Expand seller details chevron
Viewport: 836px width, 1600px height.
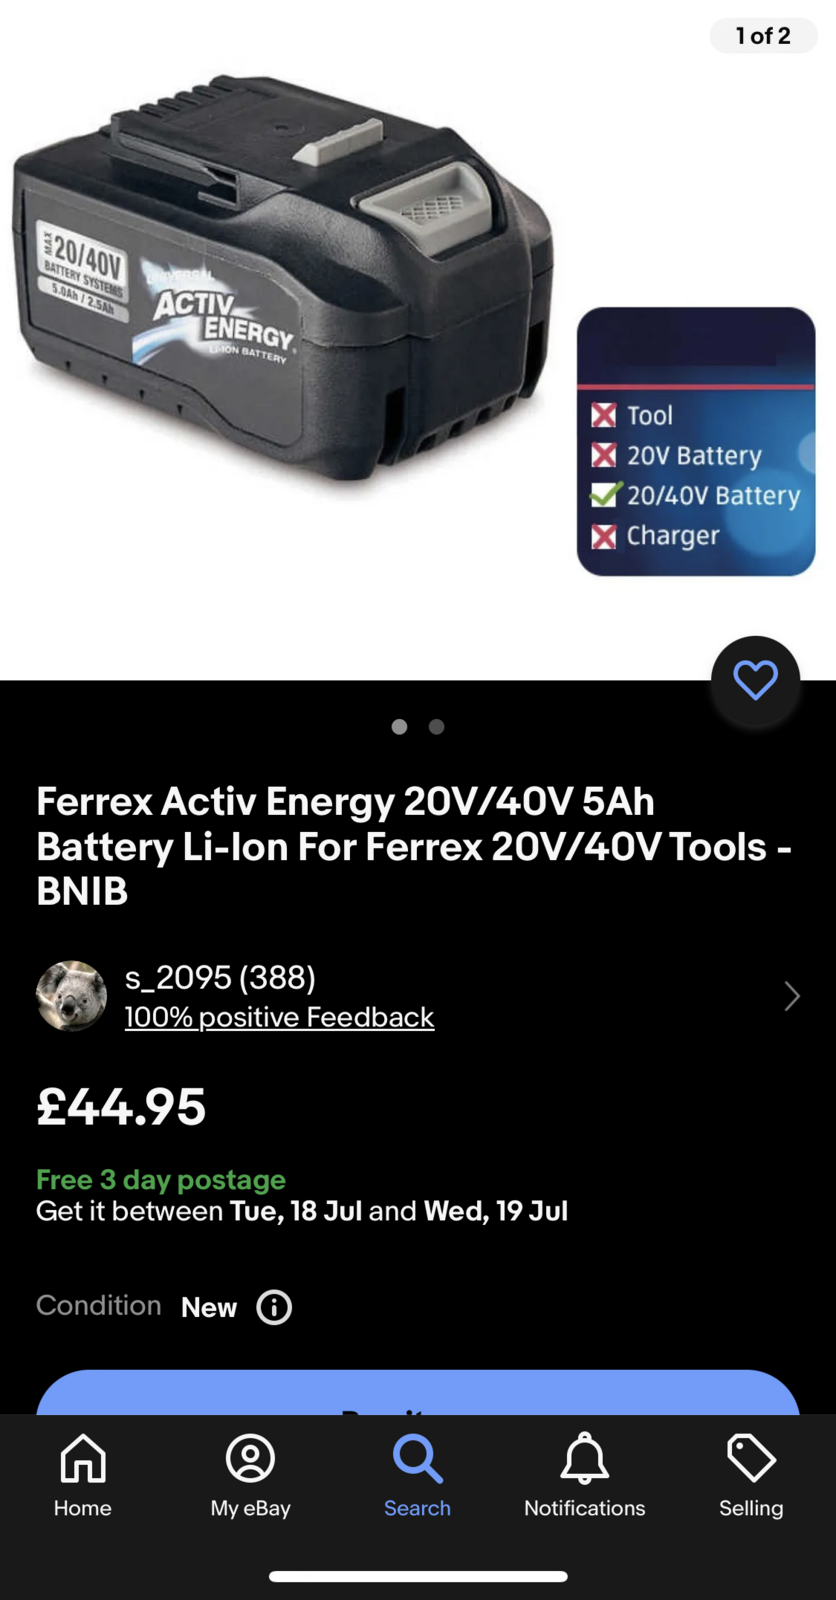pyautogui.click(x=791, y=996)
